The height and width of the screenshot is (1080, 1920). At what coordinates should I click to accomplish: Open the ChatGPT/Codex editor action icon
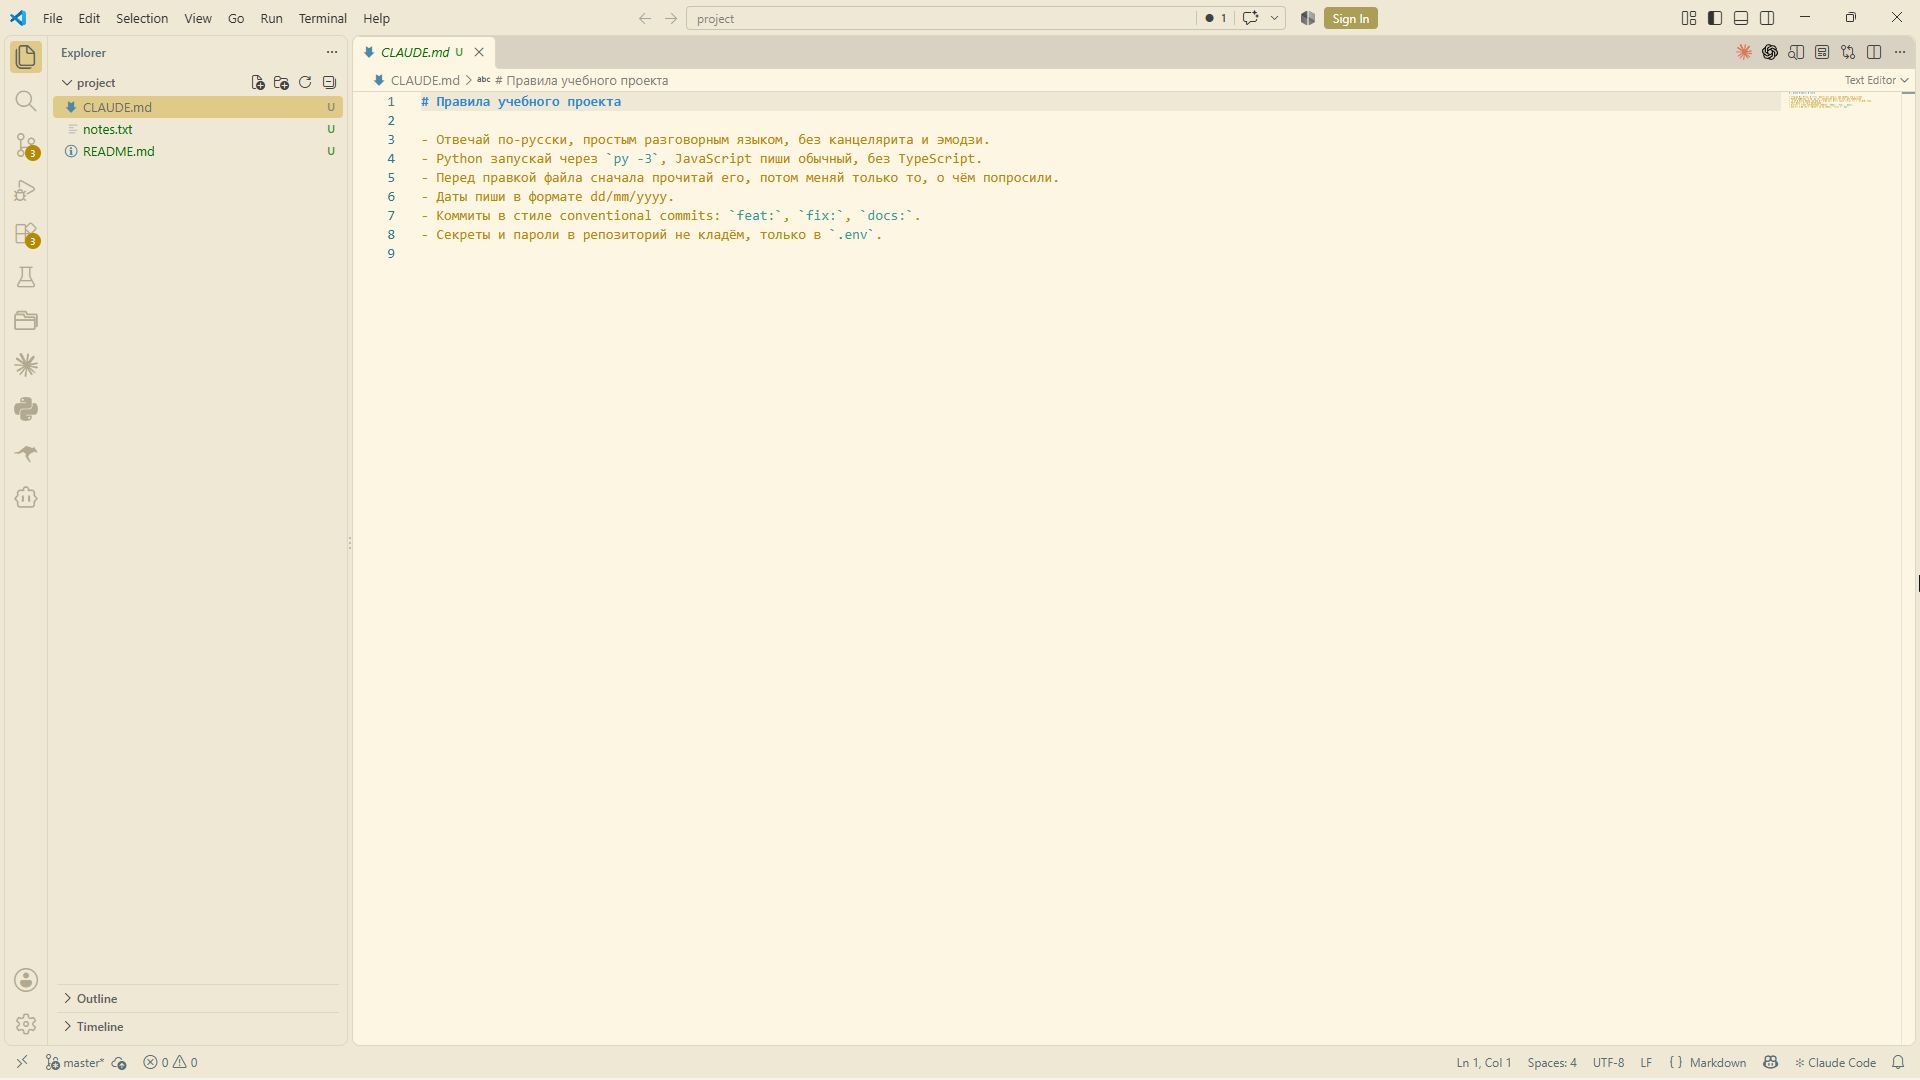click(x=1770, y=52)
